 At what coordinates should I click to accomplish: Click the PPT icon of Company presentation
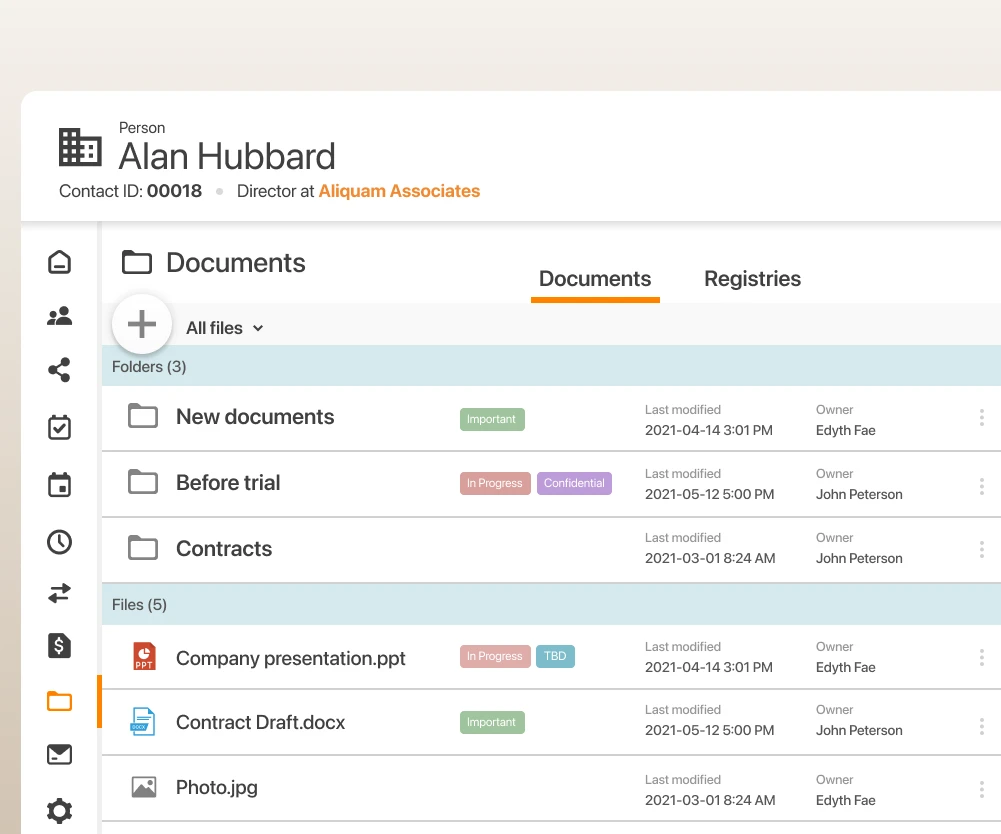coord(144,656)
